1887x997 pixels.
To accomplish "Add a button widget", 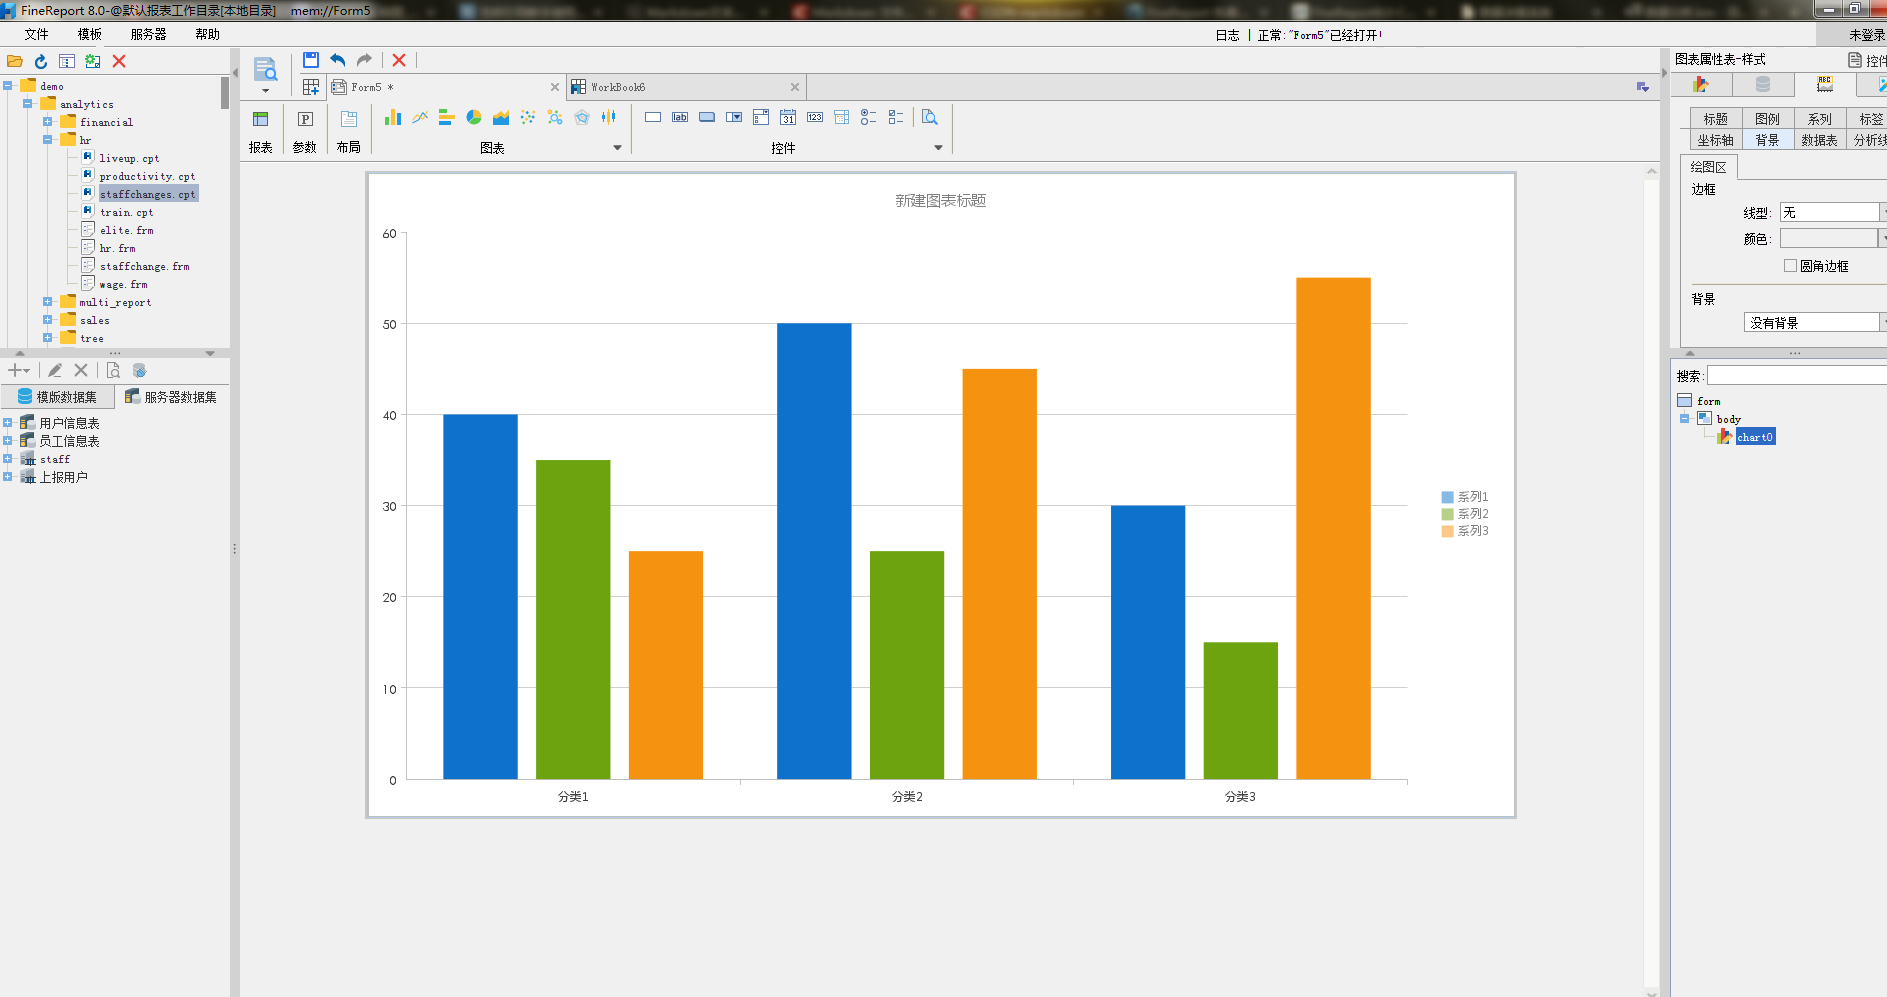I will tap(707, 118).
